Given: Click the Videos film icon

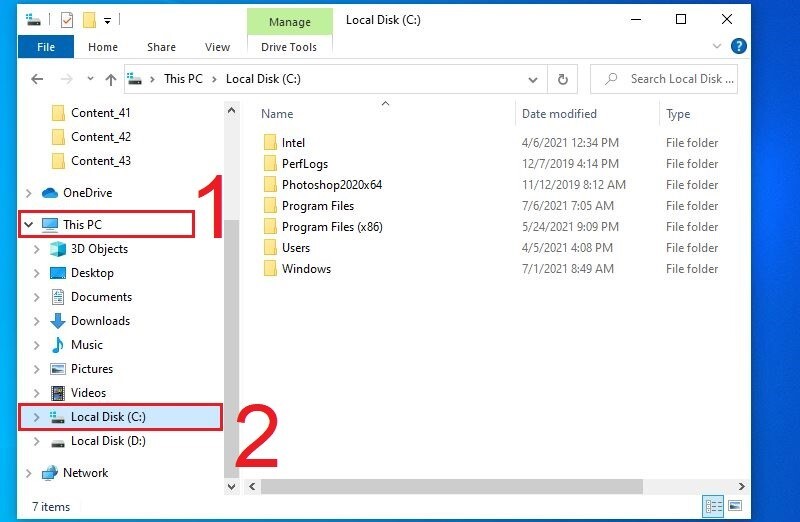Looking at the screenshot, I should pyautogui.click(x=58, y=393).
